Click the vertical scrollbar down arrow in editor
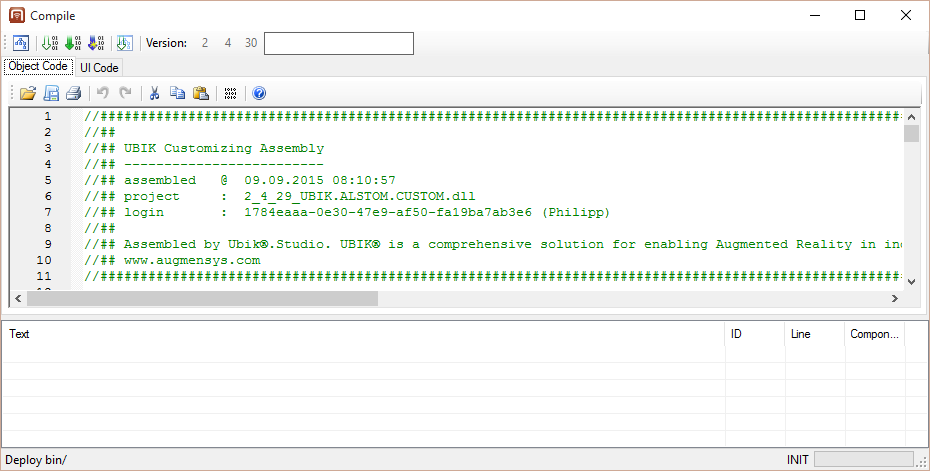 click(x=911, y=283)
